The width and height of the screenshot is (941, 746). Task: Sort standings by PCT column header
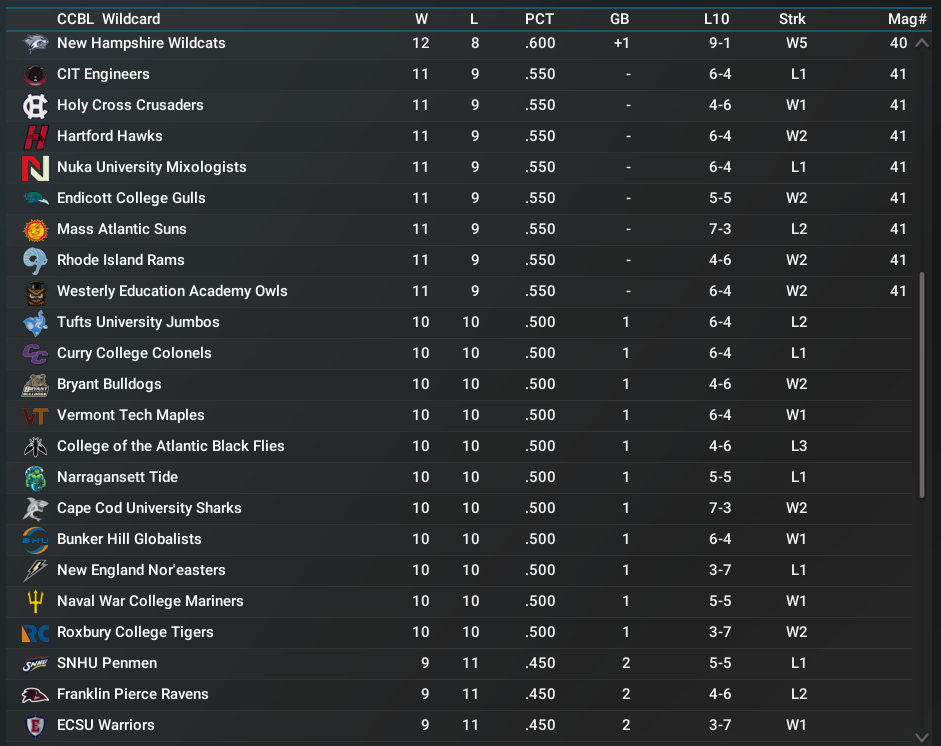[539, 19]
